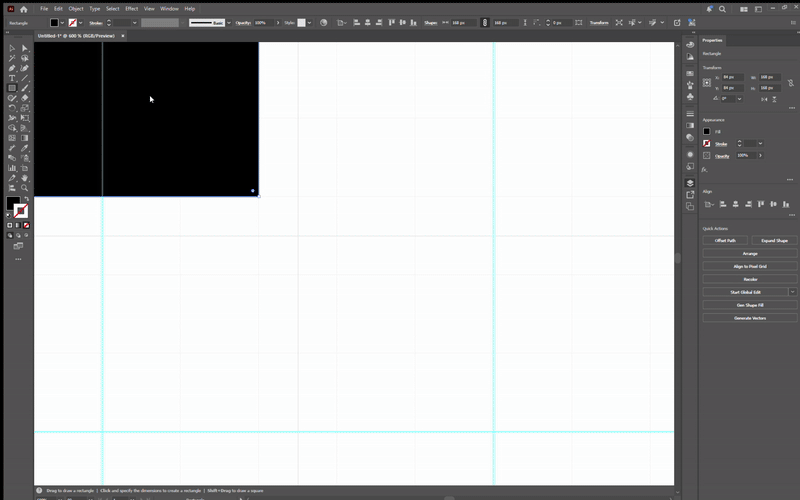Enable Draw Behind mode

(x=18, y=235)
